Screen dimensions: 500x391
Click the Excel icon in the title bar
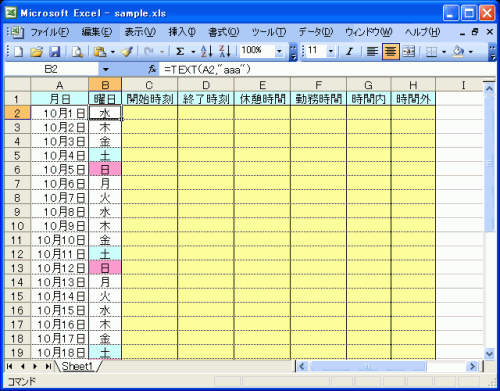tap(11, 13)
